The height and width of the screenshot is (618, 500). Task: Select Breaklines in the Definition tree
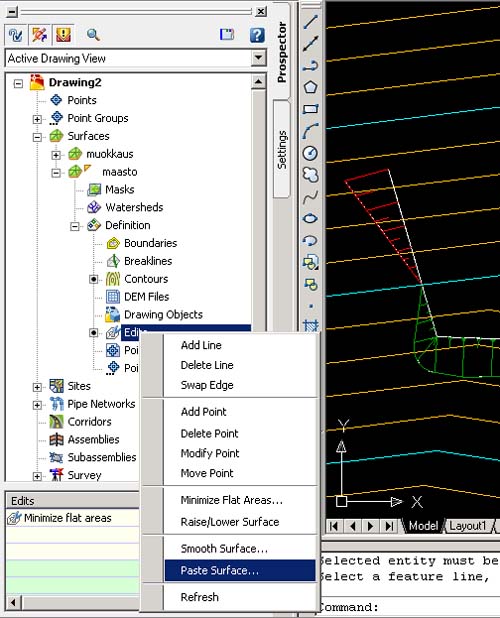click(x=148, y=261)
